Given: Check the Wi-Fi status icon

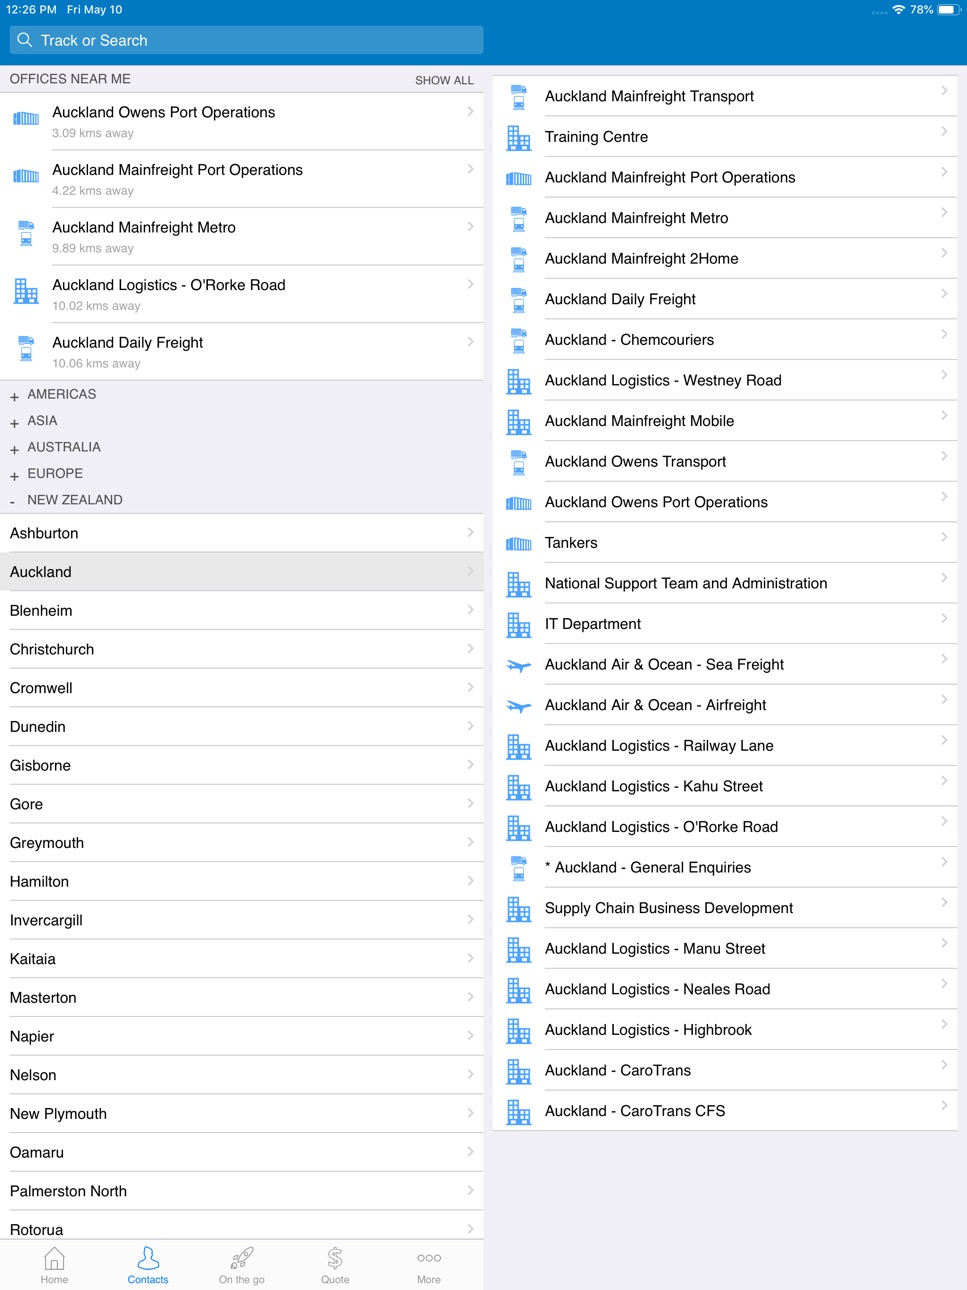Looking at the screenshot, I should point(899,9).
